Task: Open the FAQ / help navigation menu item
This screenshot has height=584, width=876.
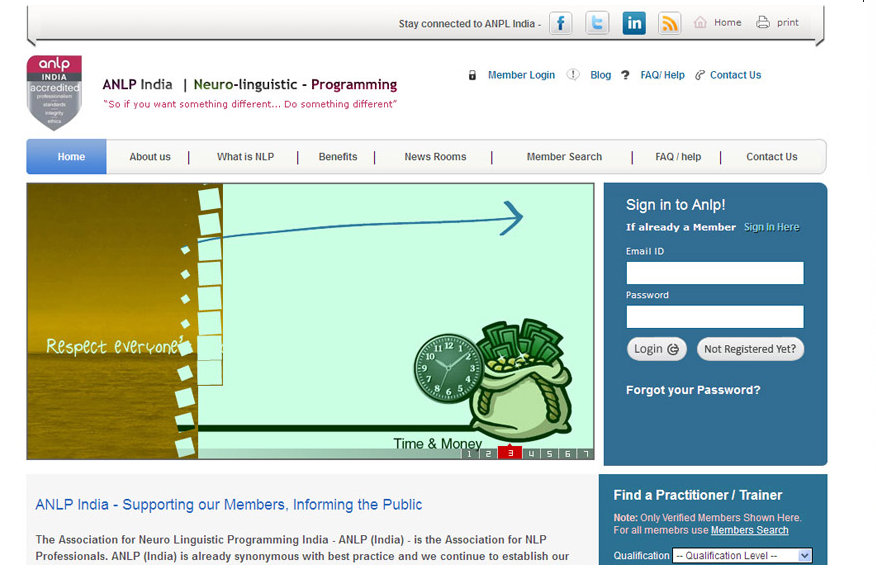Action: [678, 157]
